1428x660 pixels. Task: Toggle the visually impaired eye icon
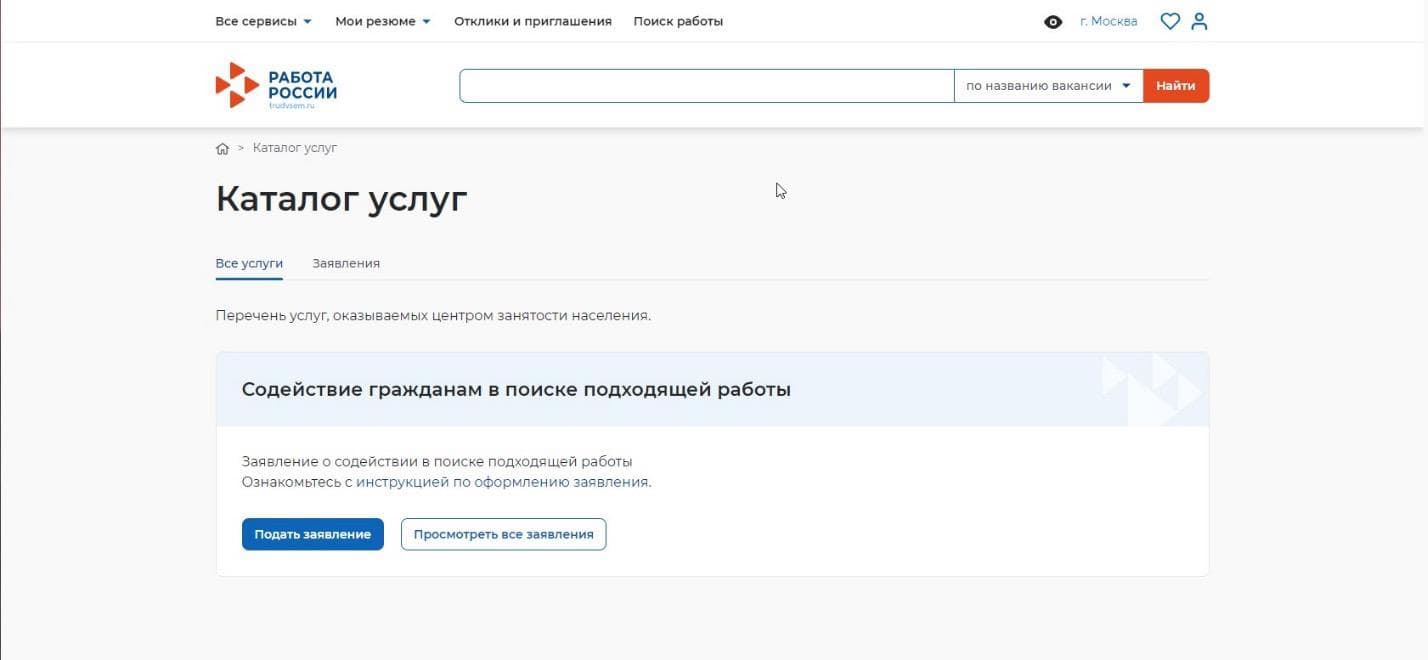[1052, 22]
